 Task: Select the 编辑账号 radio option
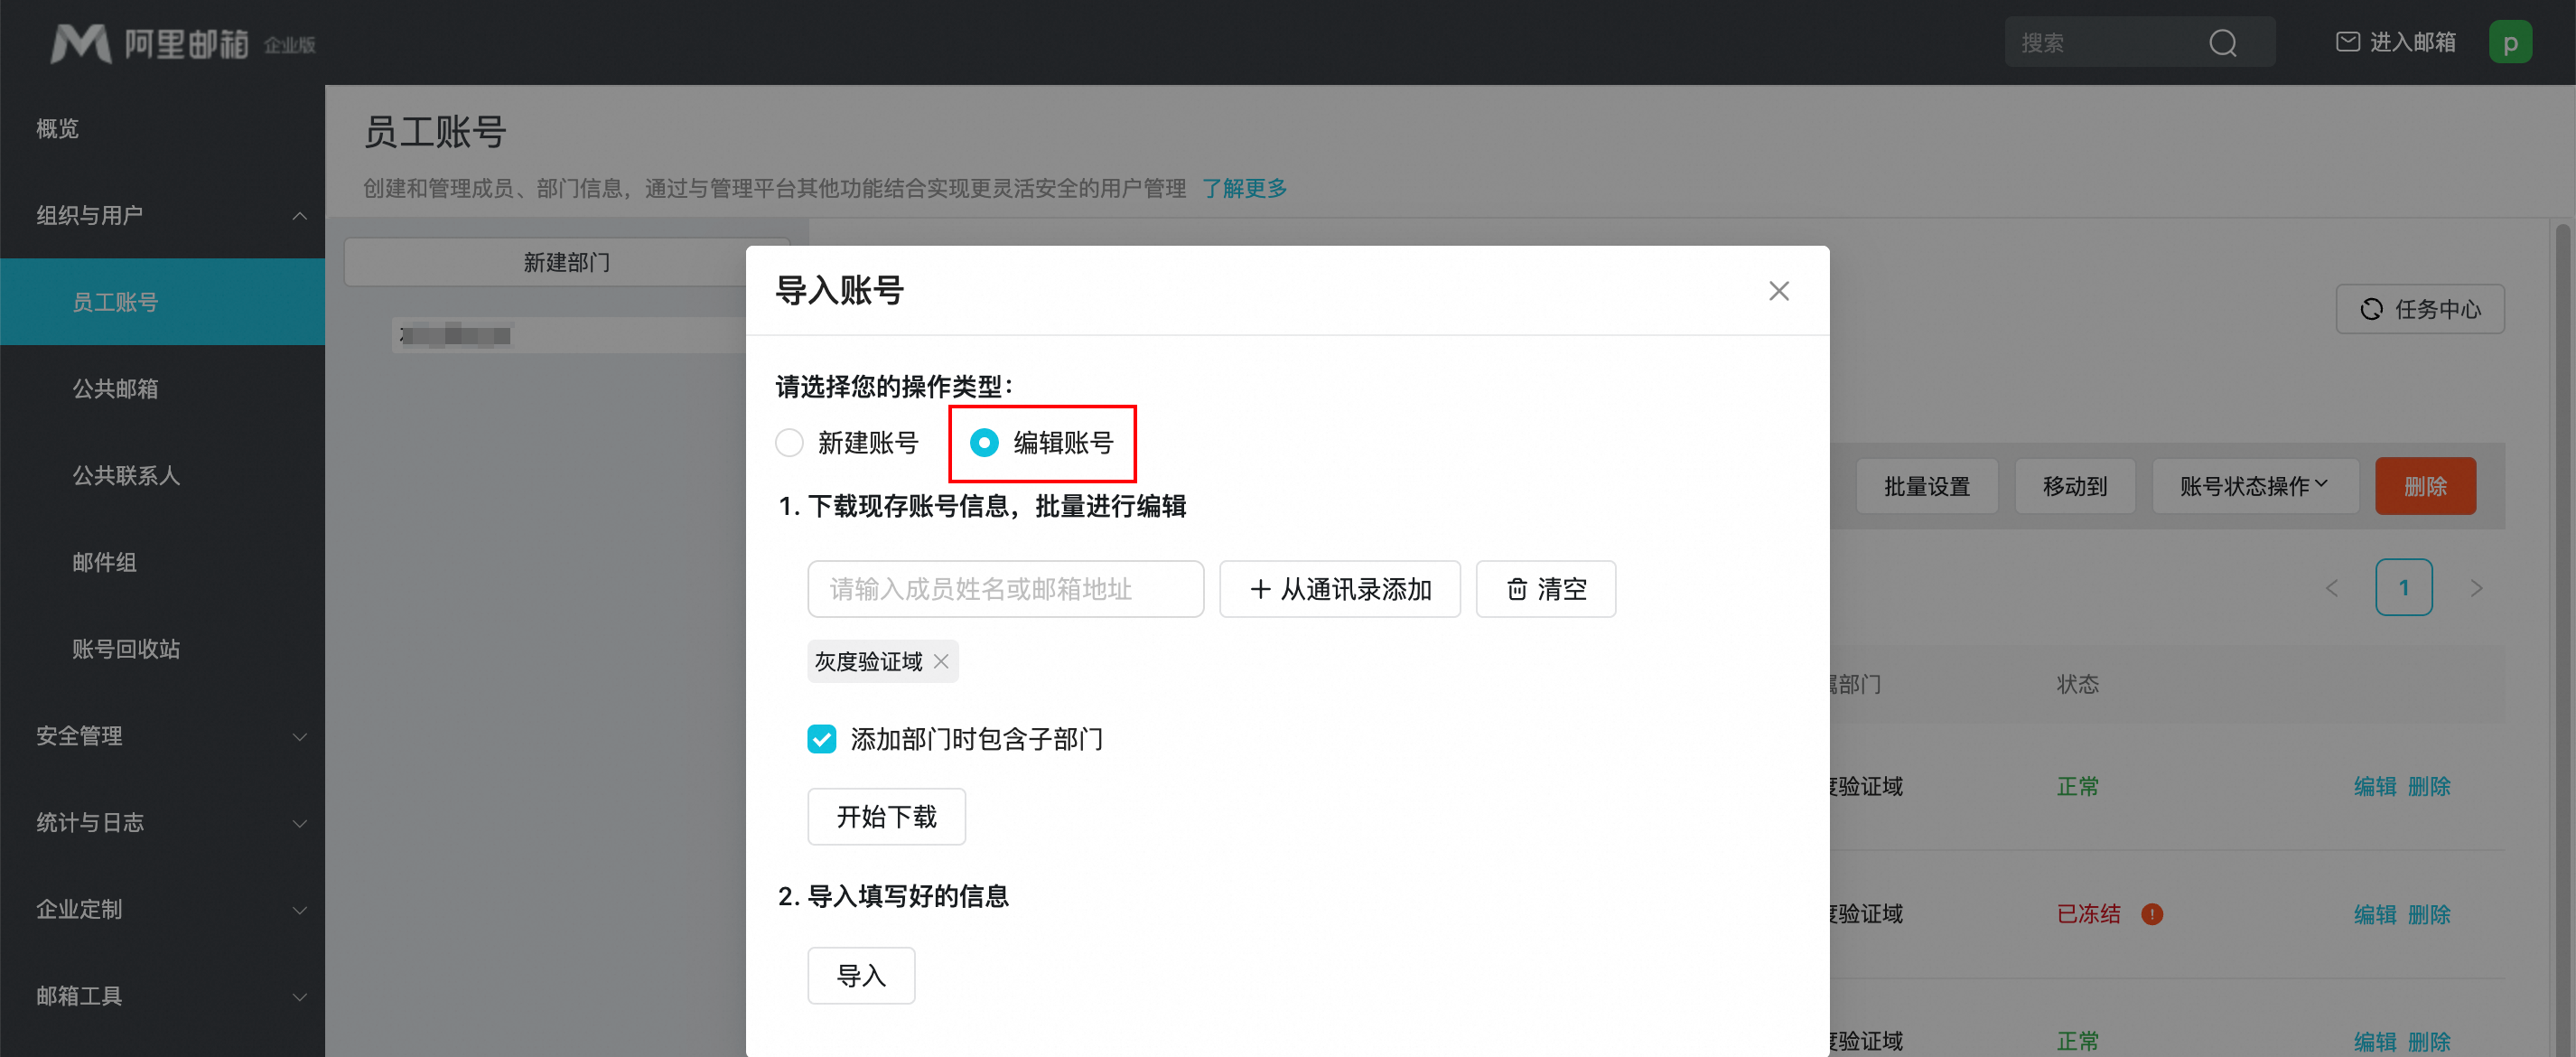pyautogui.click(x=984, y=443)
